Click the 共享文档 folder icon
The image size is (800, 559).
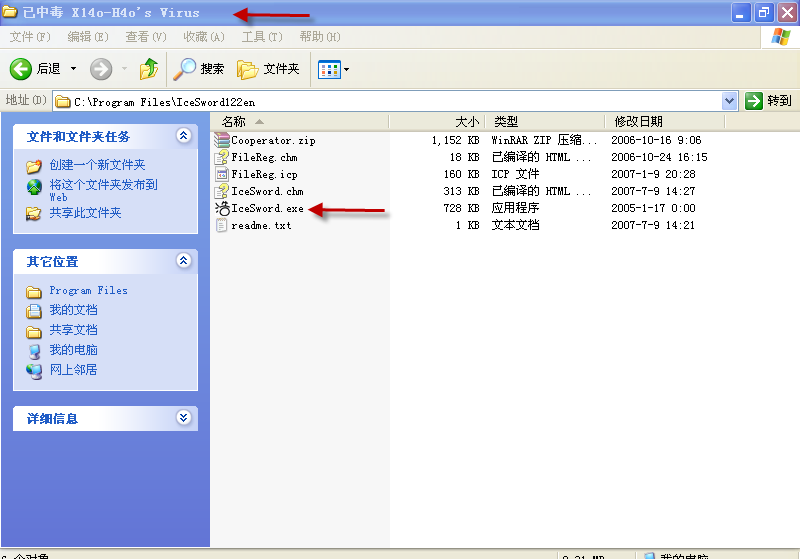click(34, 332)
